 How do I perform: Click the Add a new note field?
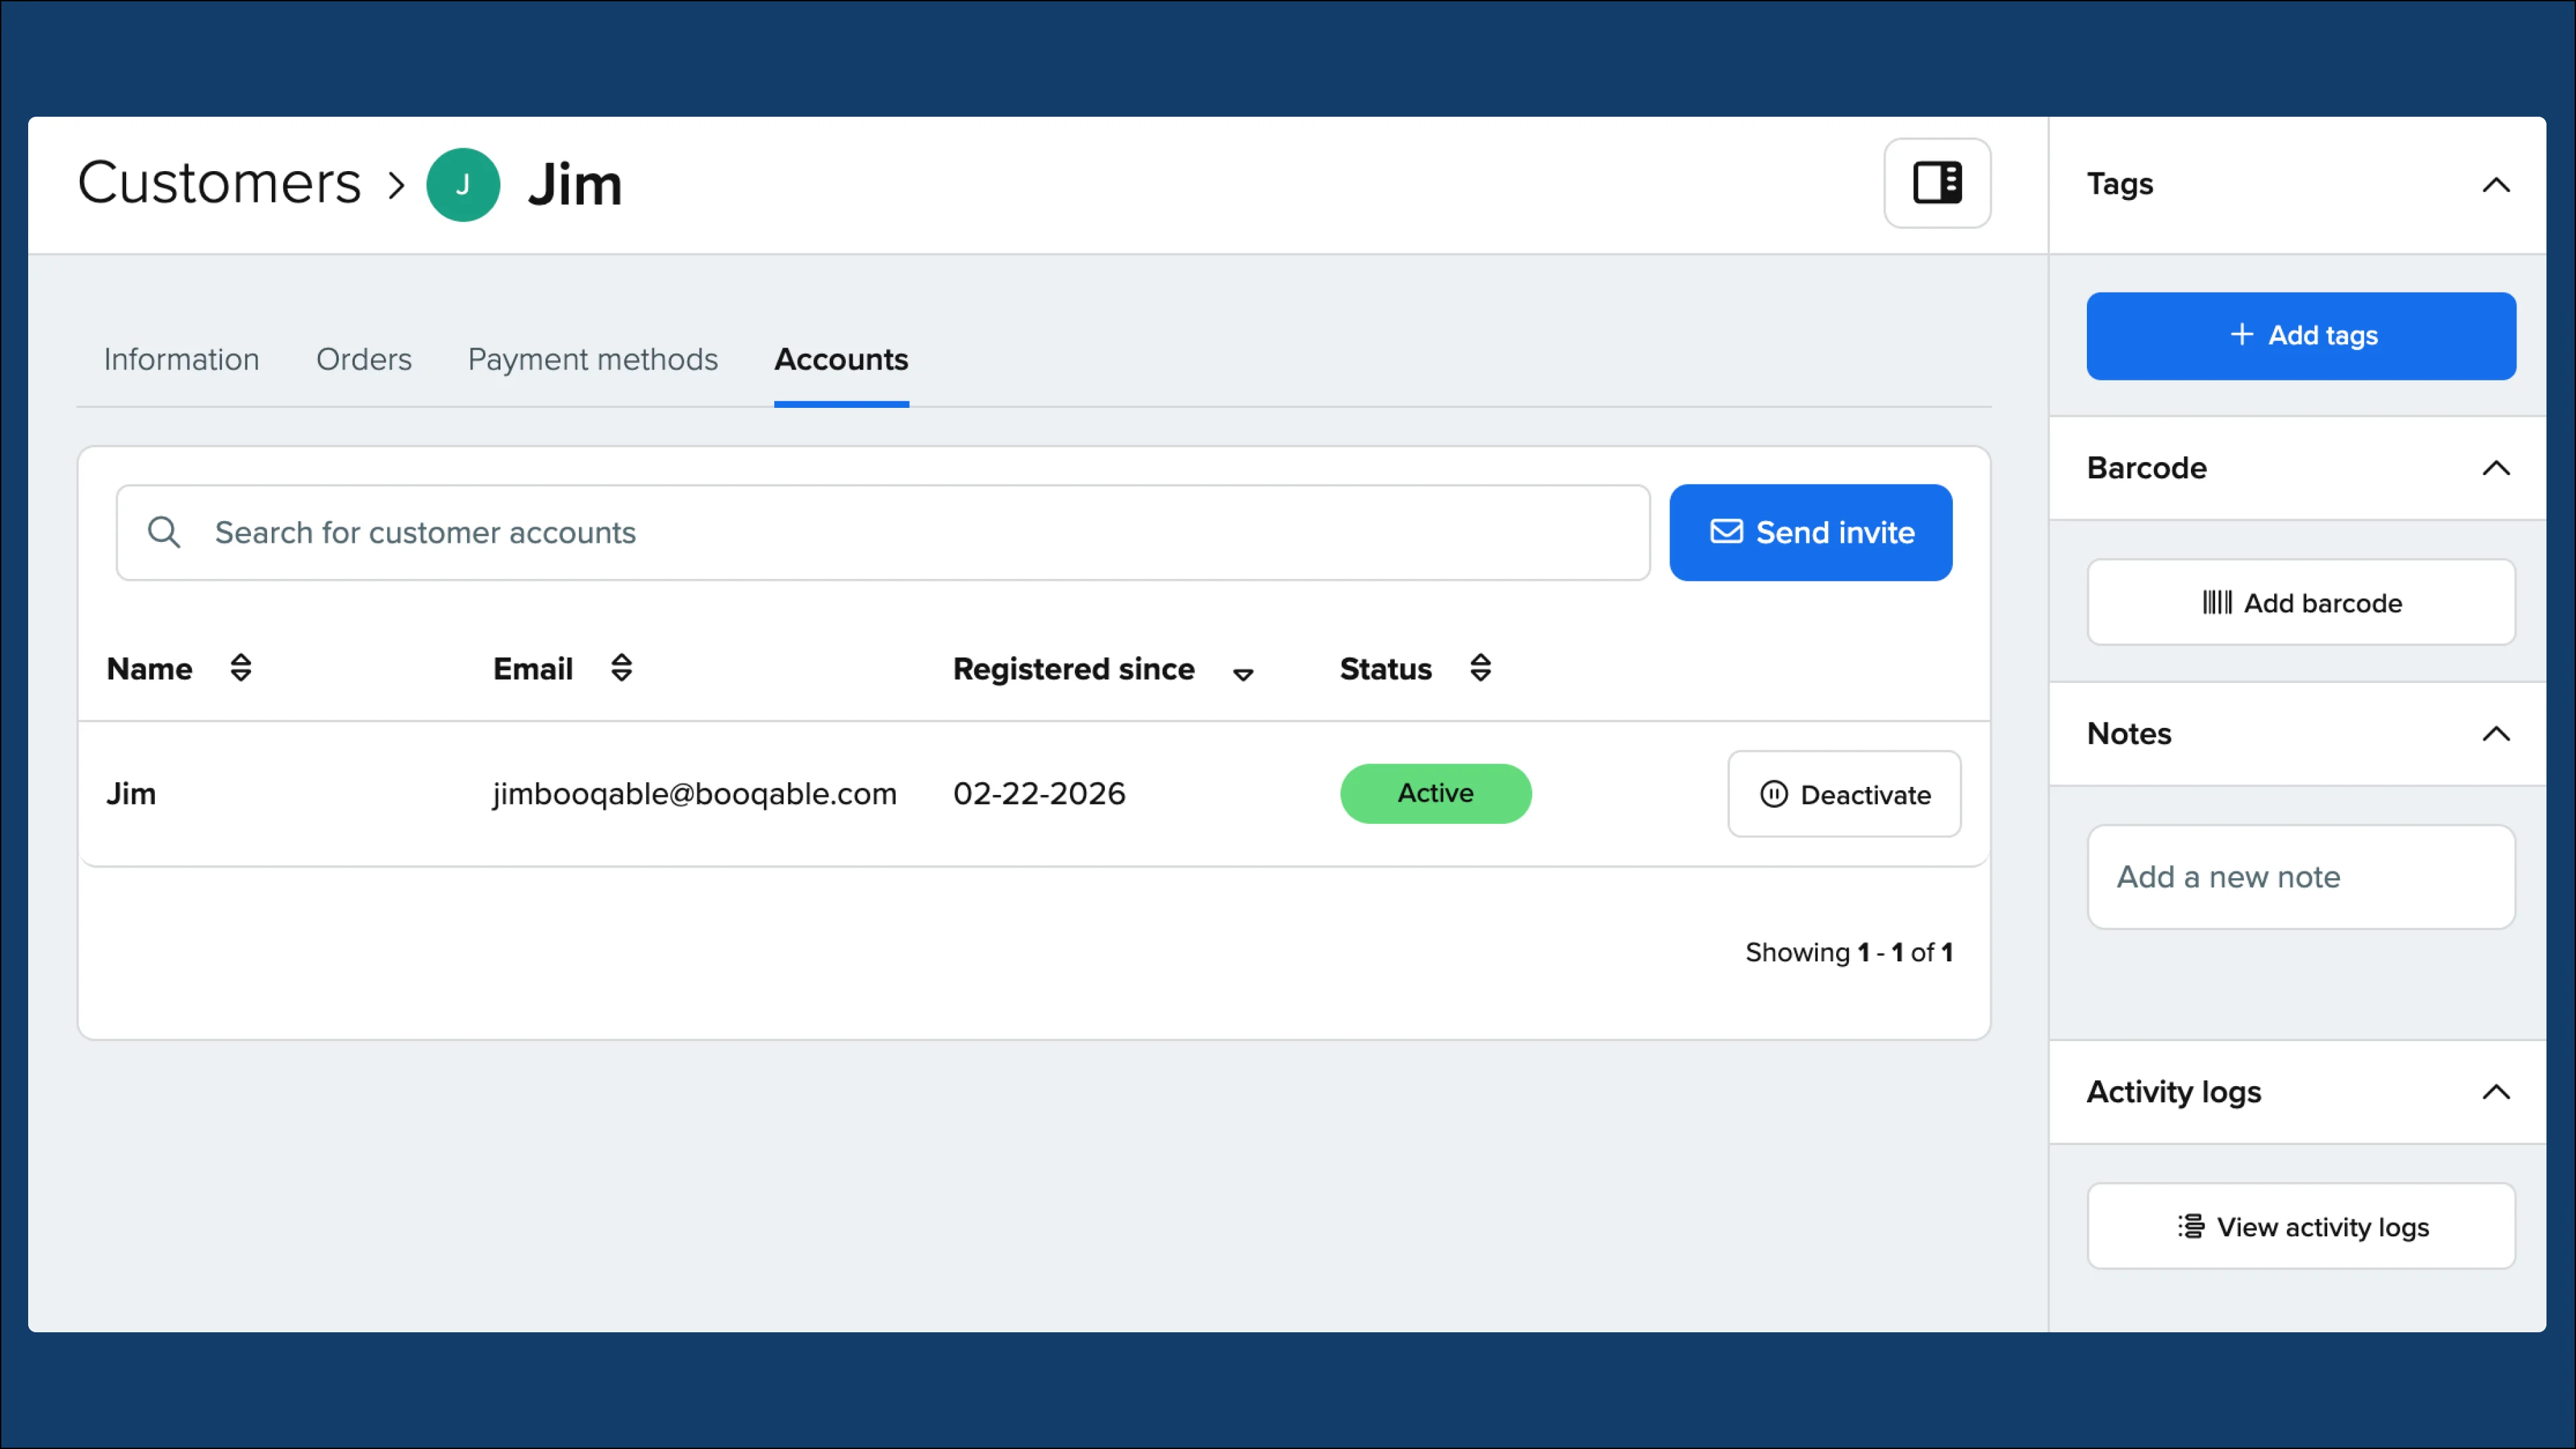(x=2300, y=876)
